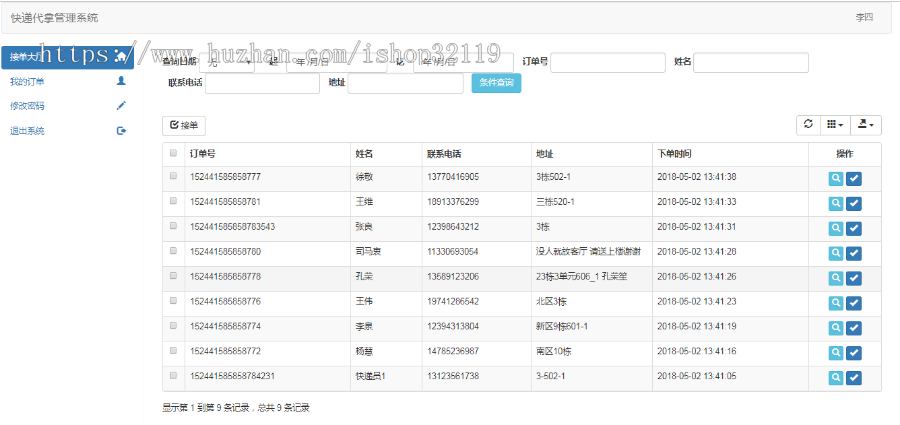Viewport: 900px width, 425px height.
Task: Click order time 2018-05-02 13:41:05
Action: click(697, 376)
